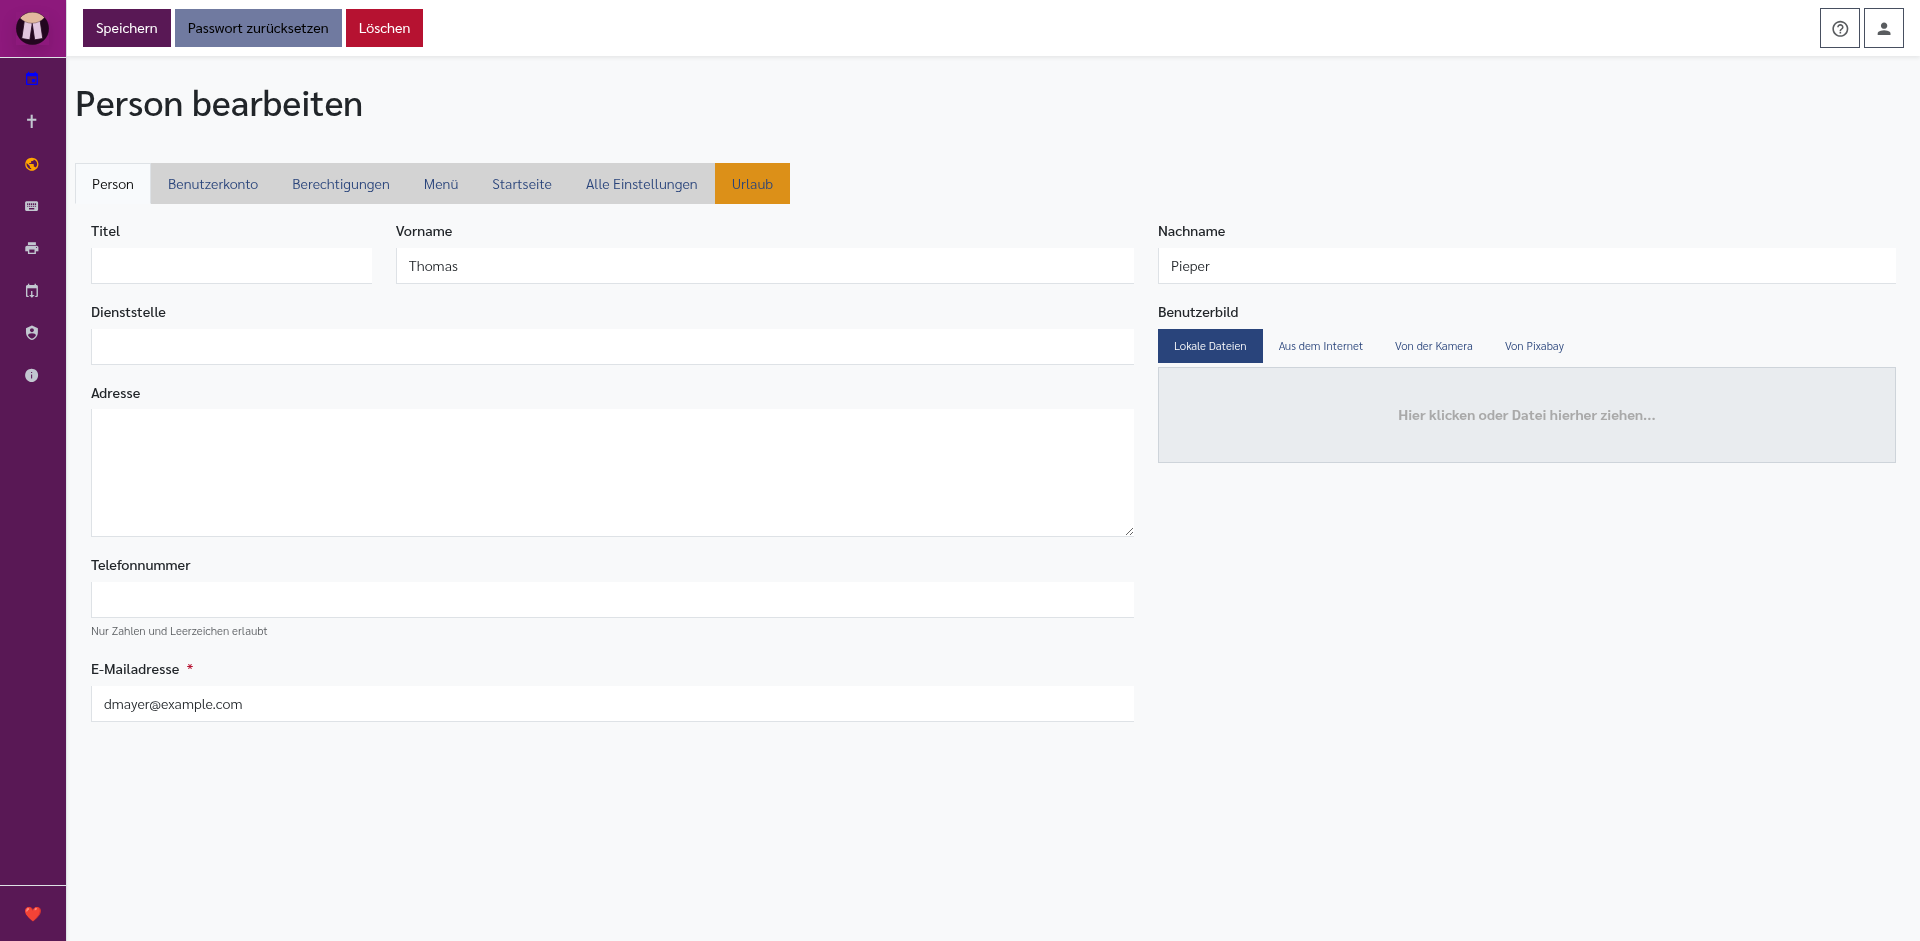This screenshot has height=941, width=1920.
Task: Open the info circle sidebar icon
Action: click(x=32, y=375)
